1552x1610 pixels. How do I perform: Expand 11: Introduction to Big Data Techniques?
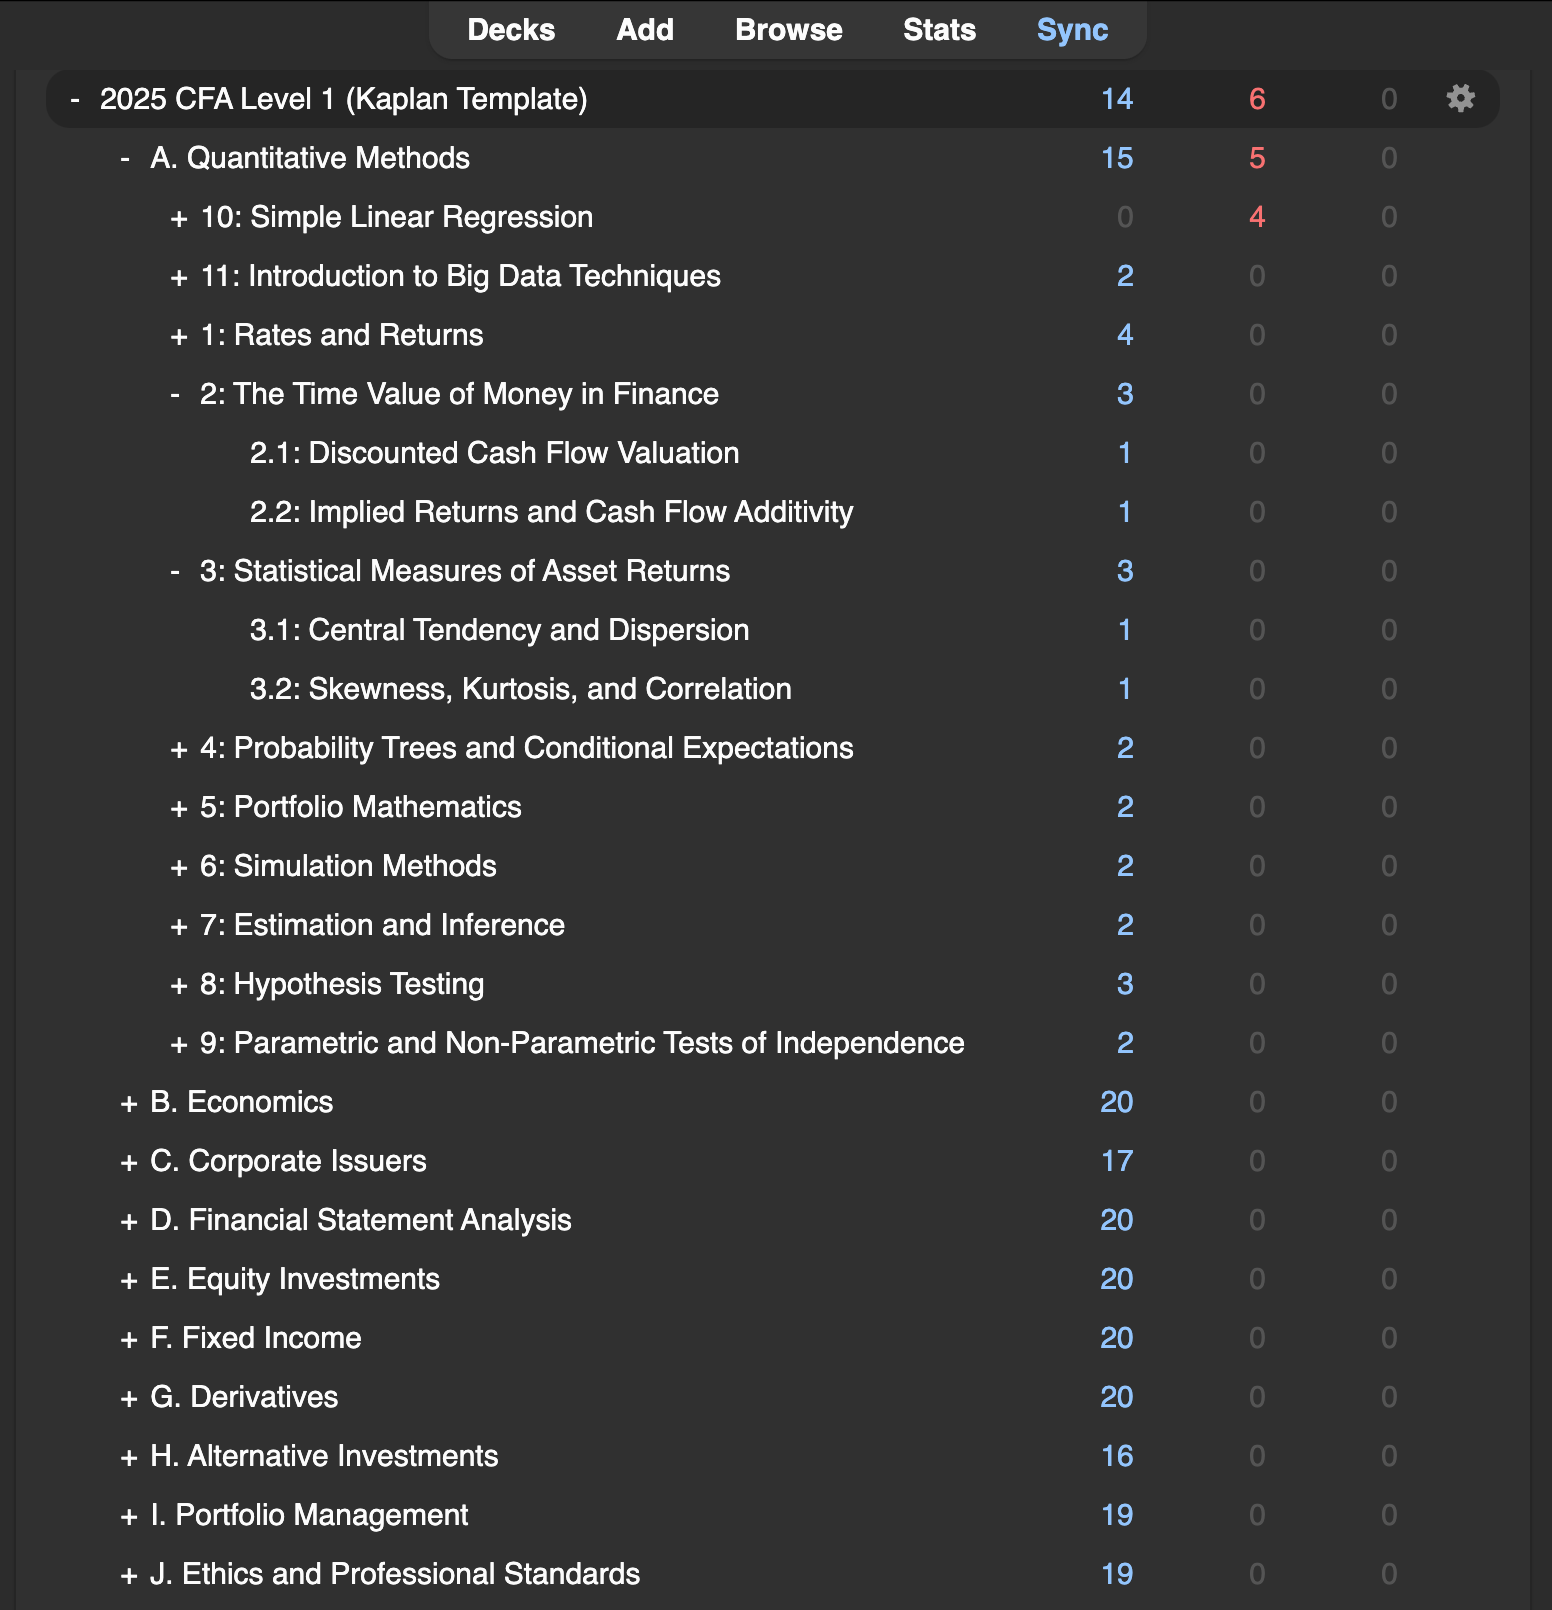(179, 277)
